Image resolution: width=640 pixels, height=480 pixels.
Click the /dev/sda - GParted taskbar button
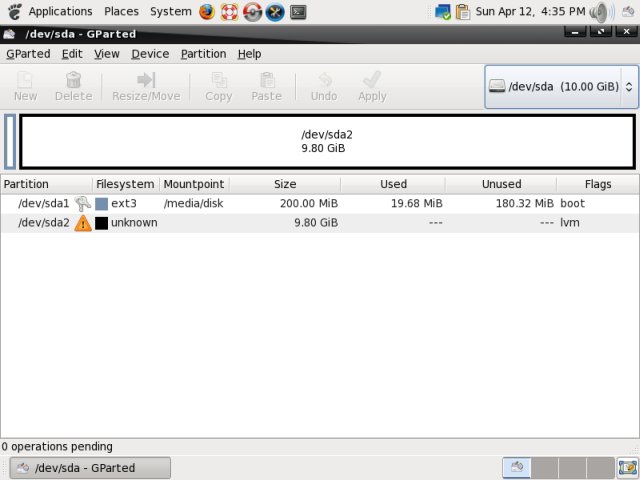coord(90,468)
